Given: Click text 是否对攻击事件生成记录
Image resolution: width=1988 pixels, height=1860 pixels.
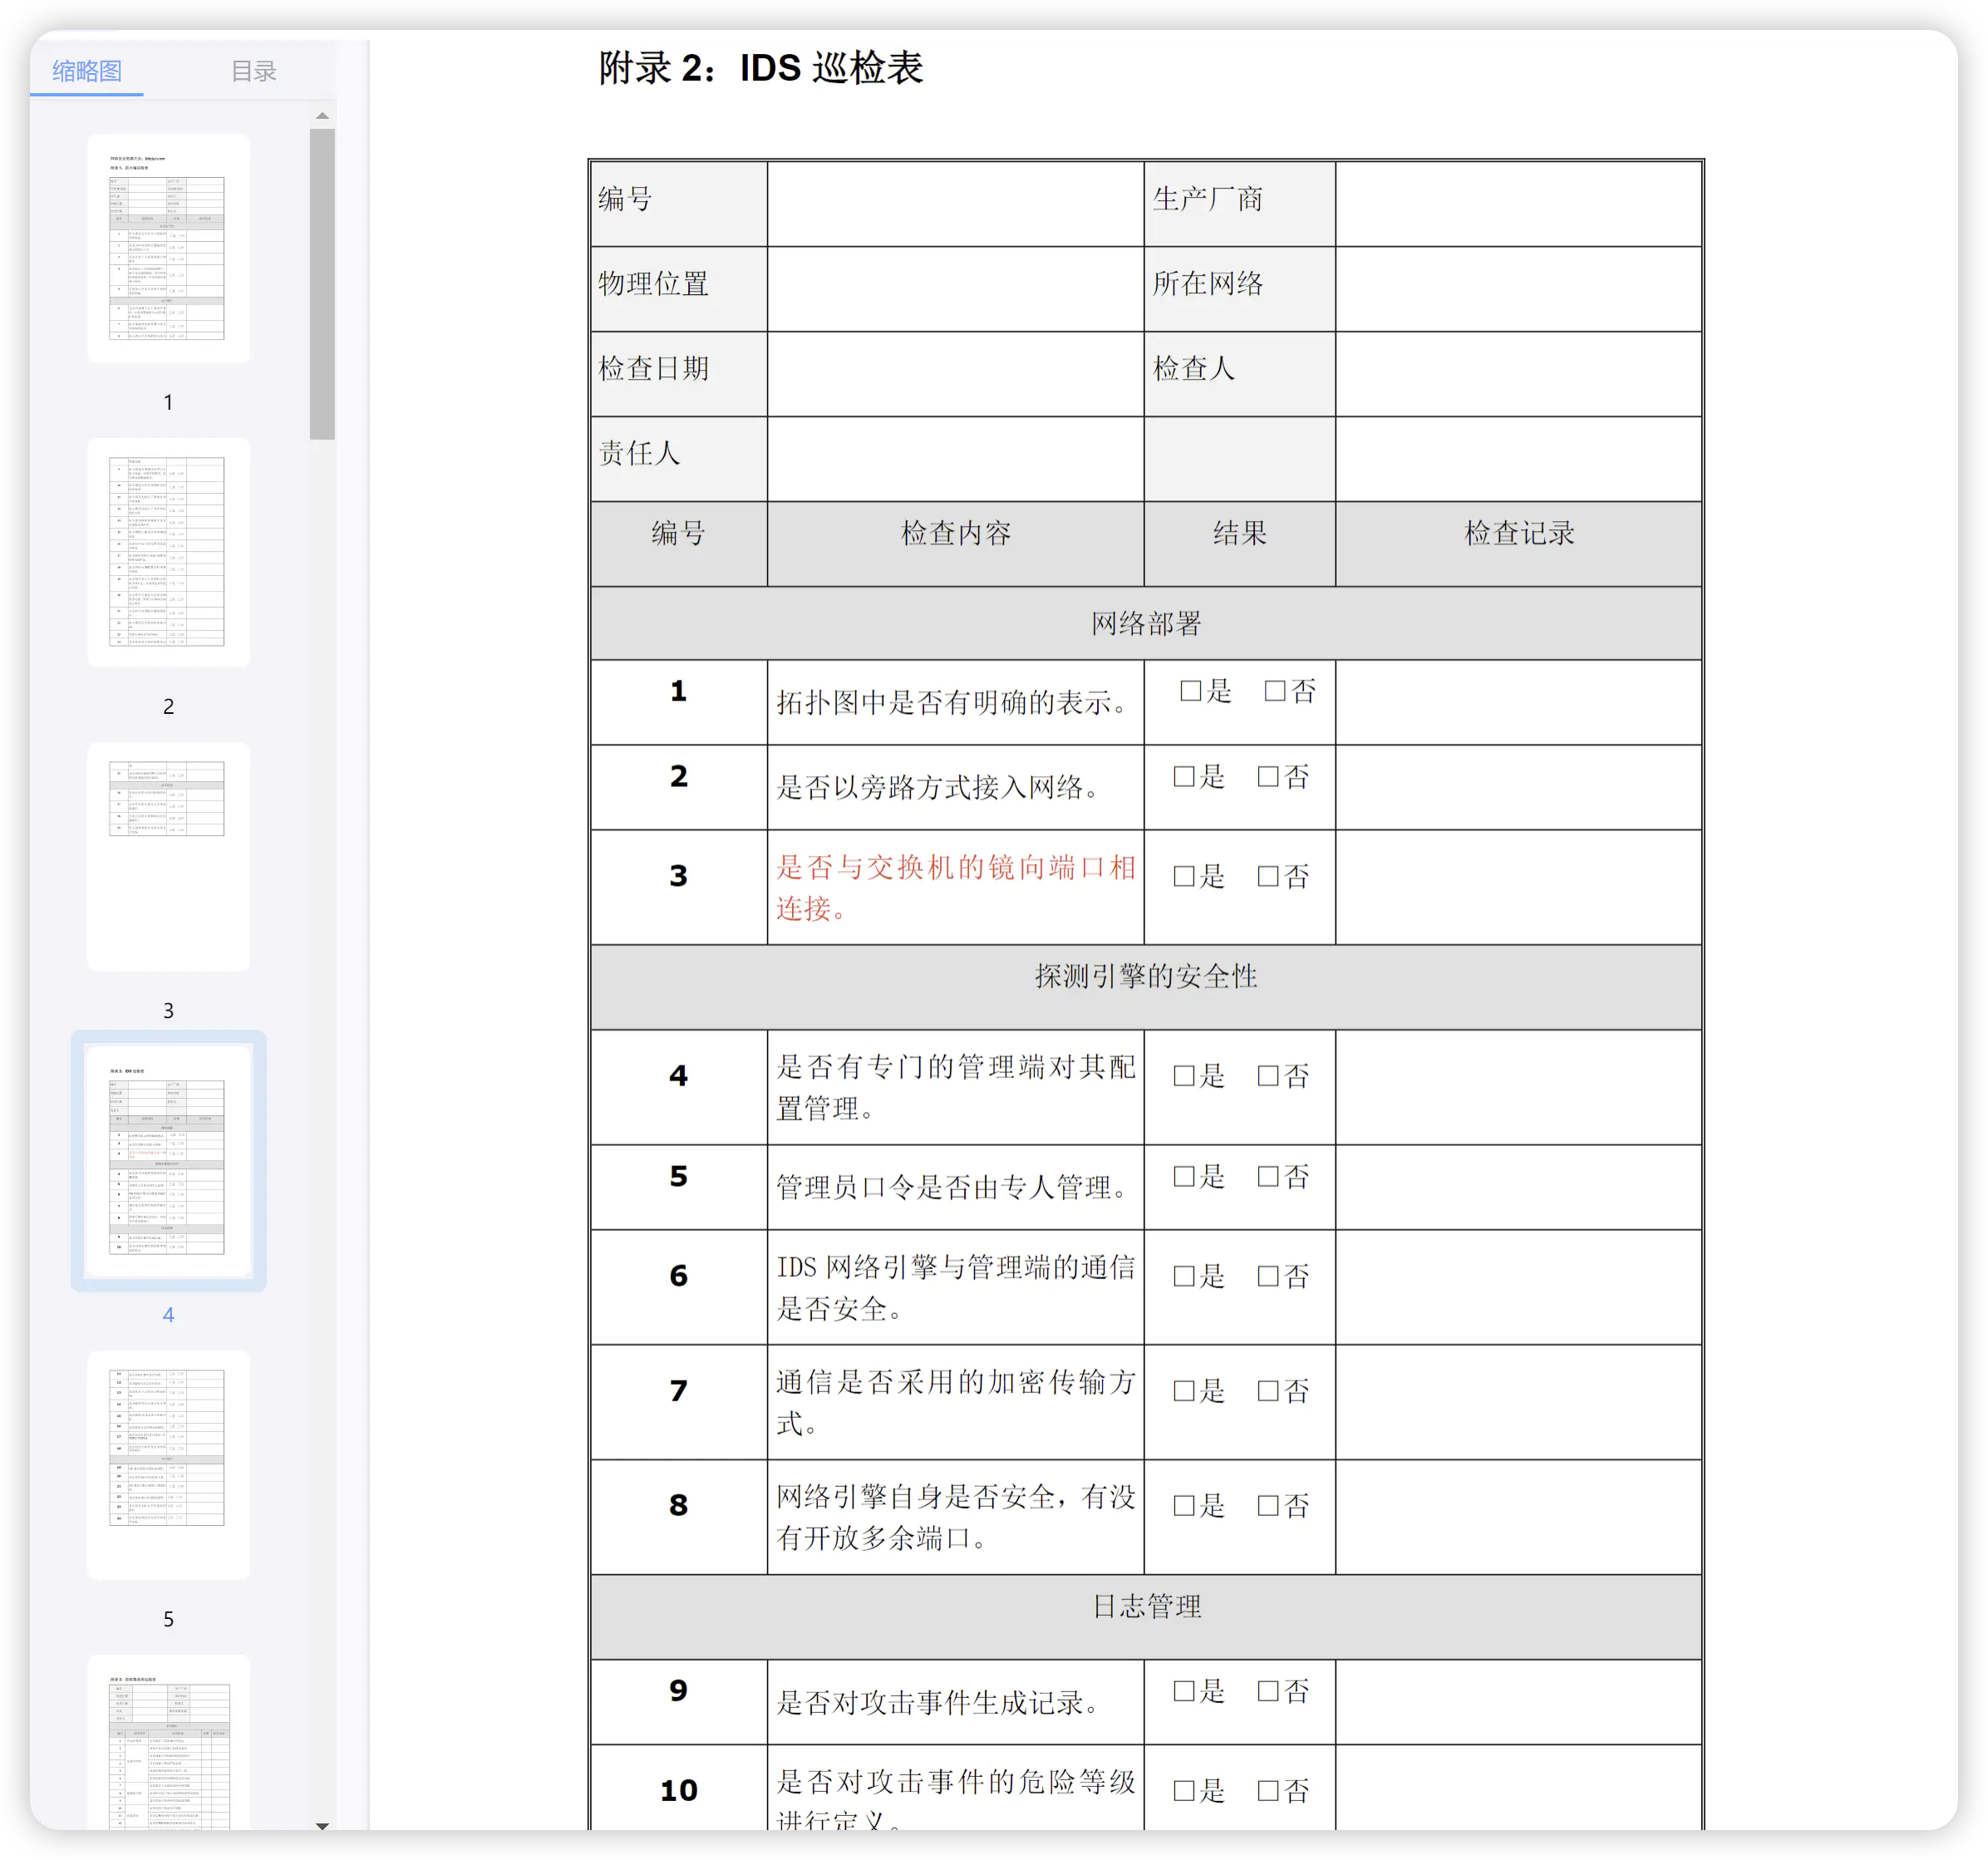Looking at the screenshot, I should [x=939, y=1702].
